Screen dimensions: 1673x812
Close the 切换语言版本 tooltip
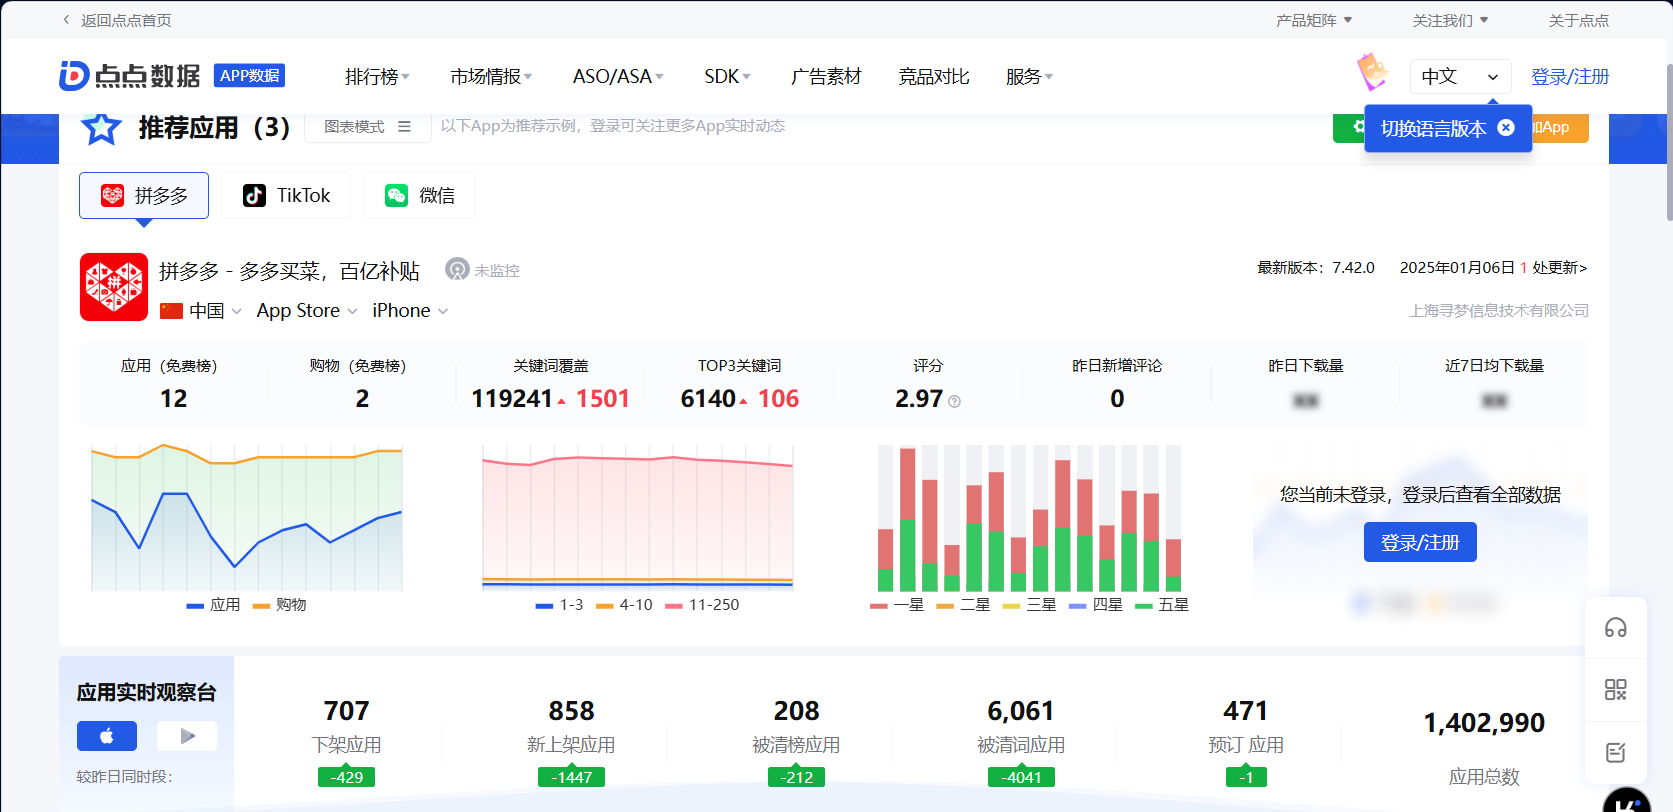(x=1506, y=128)
